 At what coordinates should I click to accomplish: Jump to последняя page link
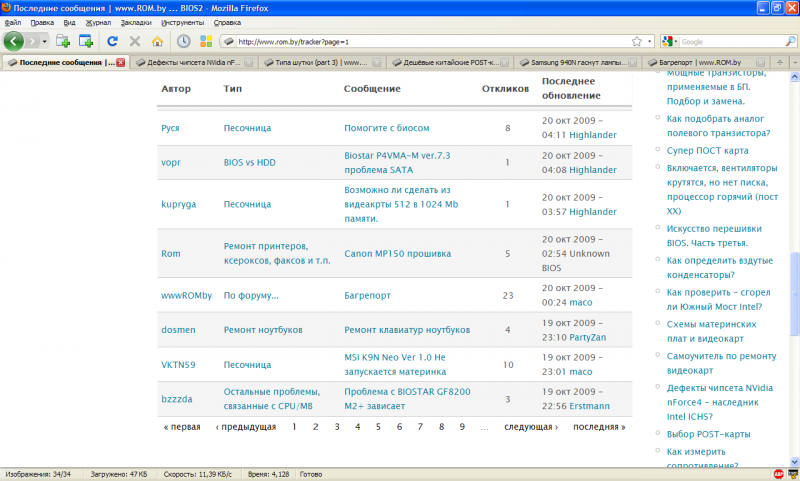pyautogui.click(x=599, y=427)
